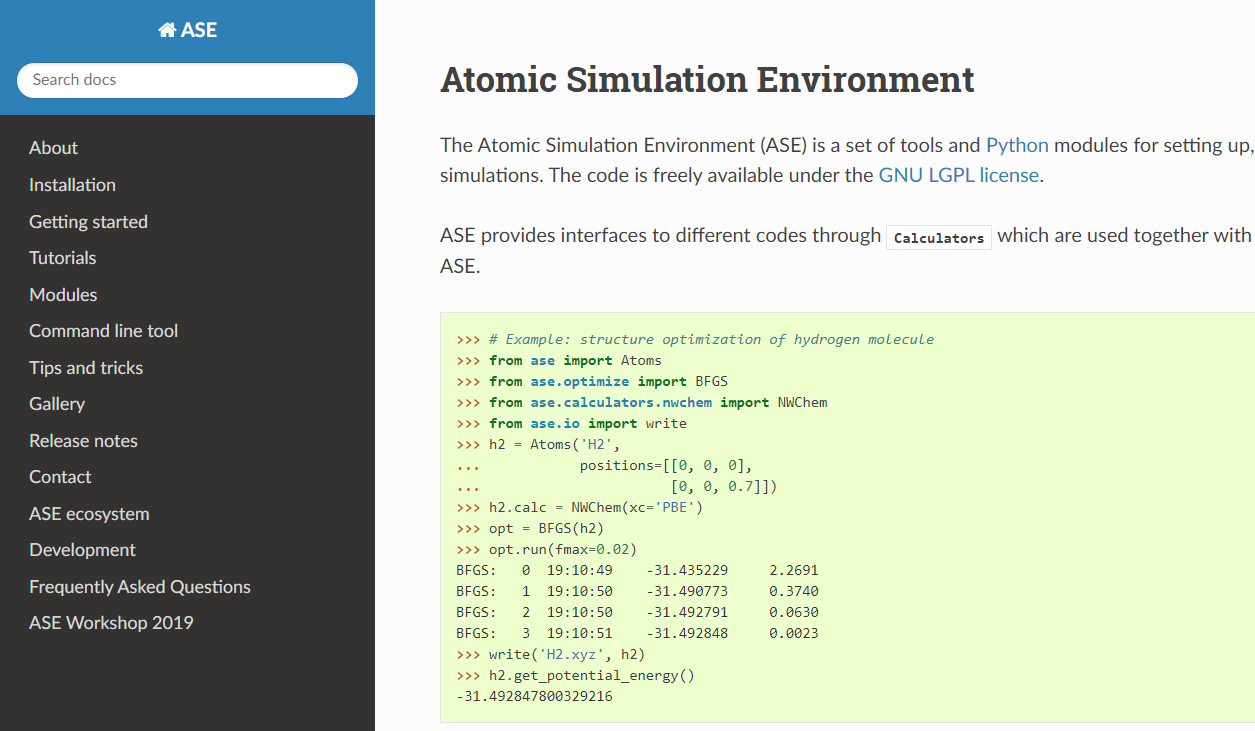
Task: Open the GNU LGPL license link
Action: pos(960,175)
